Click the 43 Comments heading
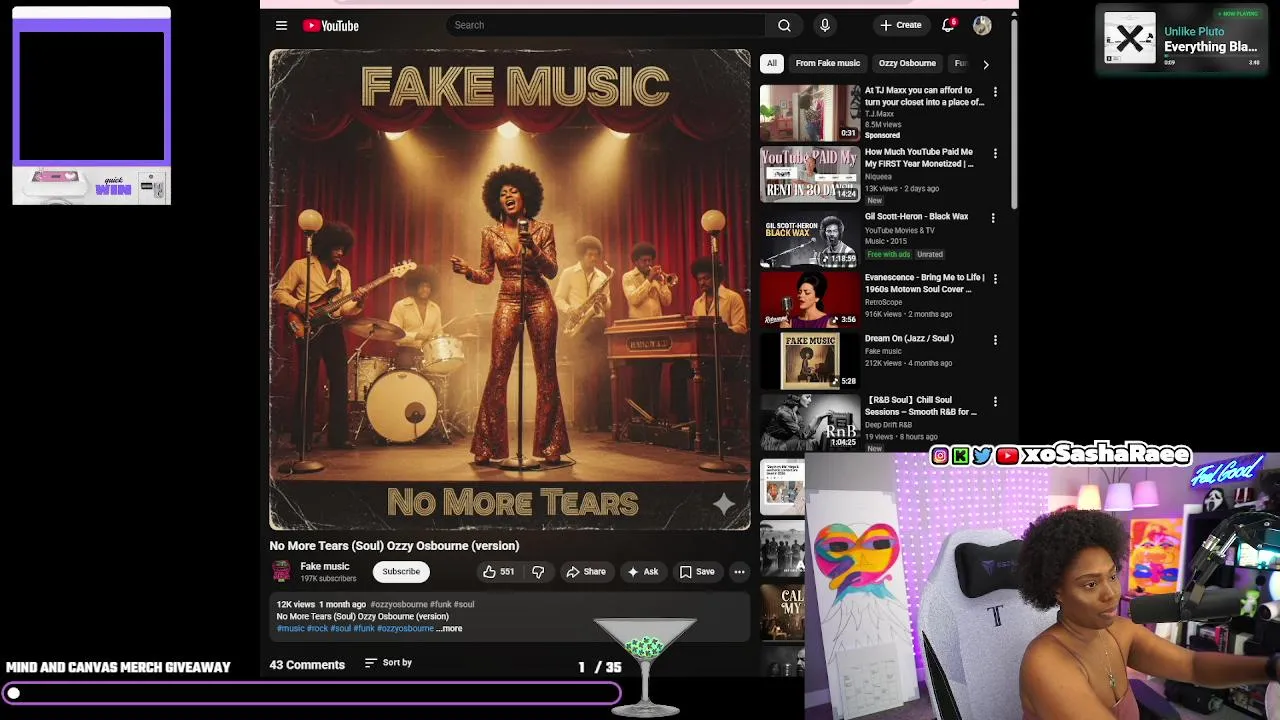 click(x=307, y=665)
